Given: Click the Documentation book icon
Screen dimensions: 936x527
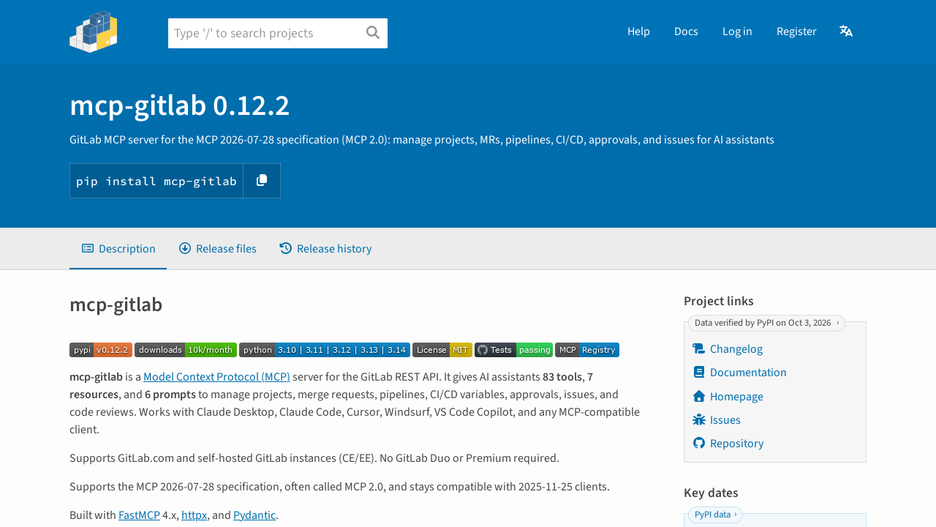Looking at the screenshot, I should click(x=698, y=372).
